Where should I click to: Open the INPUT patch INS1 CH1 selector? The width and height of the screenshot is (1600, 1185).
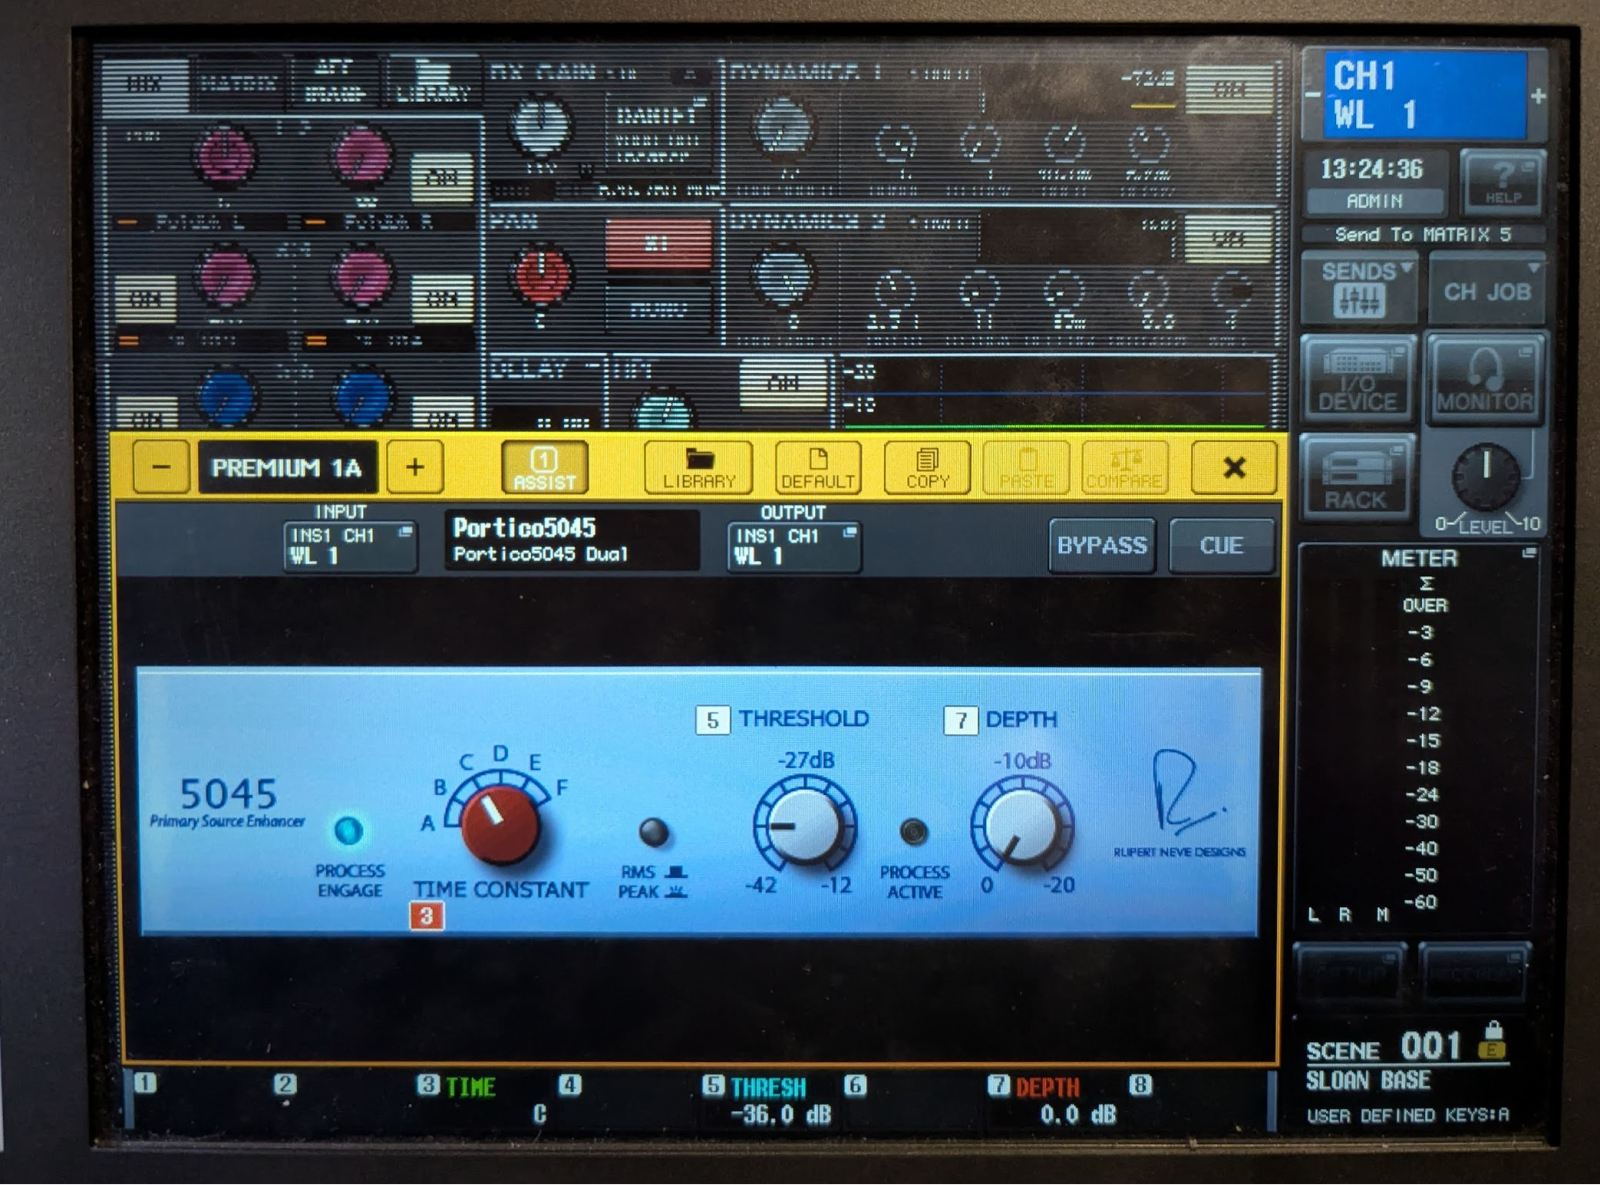350,546
